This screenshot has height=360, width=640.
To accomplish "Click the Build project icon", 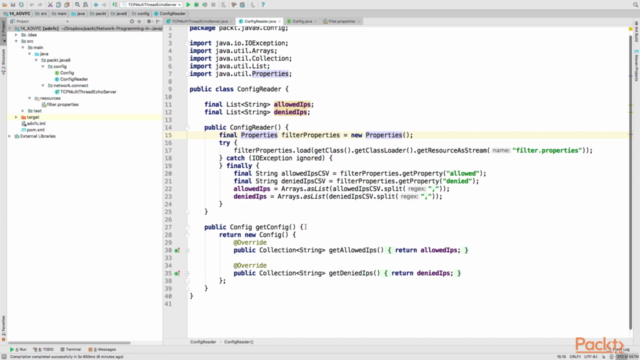I will tap(115, 4).
